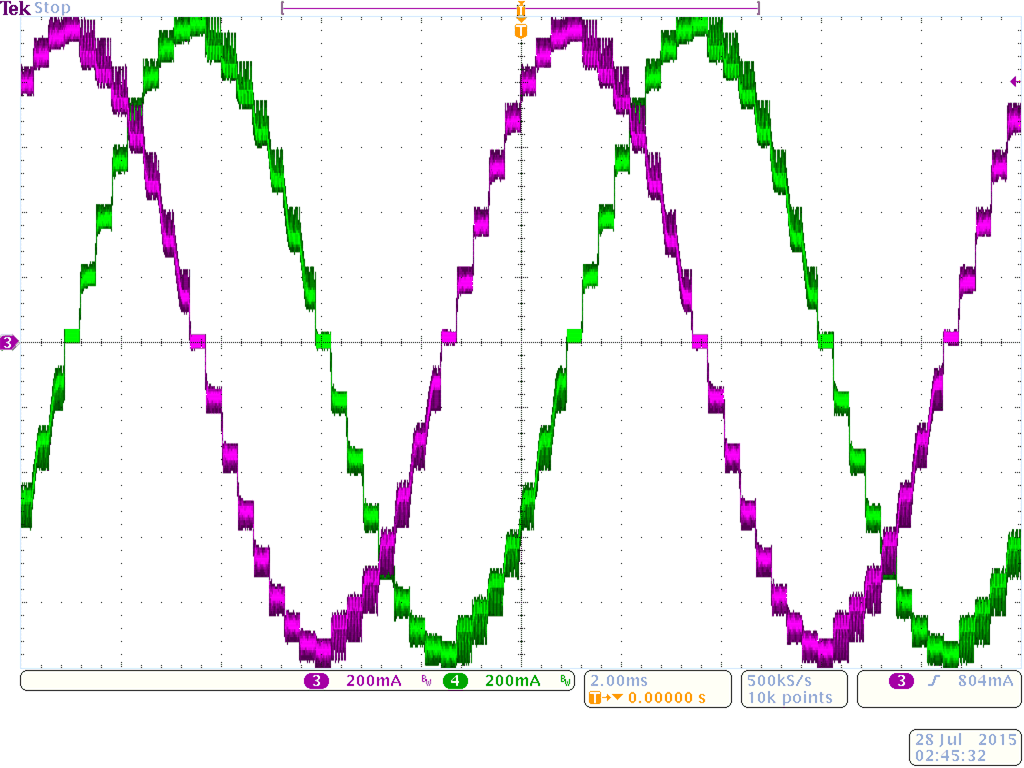Viewport: 1024px width, 768px height.
Task: Click the magenta trigger level arrow
Action: tap(1015, 82)
